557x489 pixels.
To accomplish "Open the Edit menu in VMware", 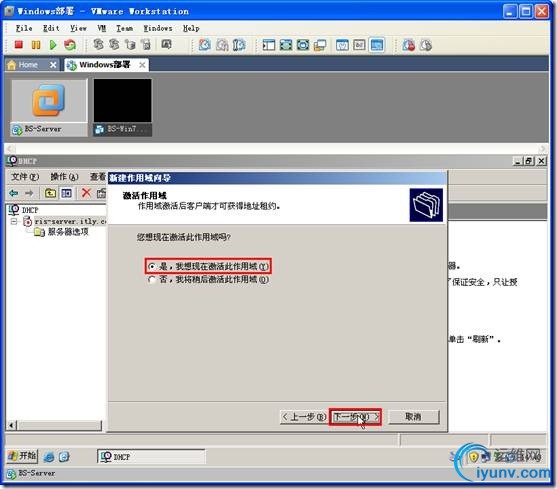I will pos(51,28).
